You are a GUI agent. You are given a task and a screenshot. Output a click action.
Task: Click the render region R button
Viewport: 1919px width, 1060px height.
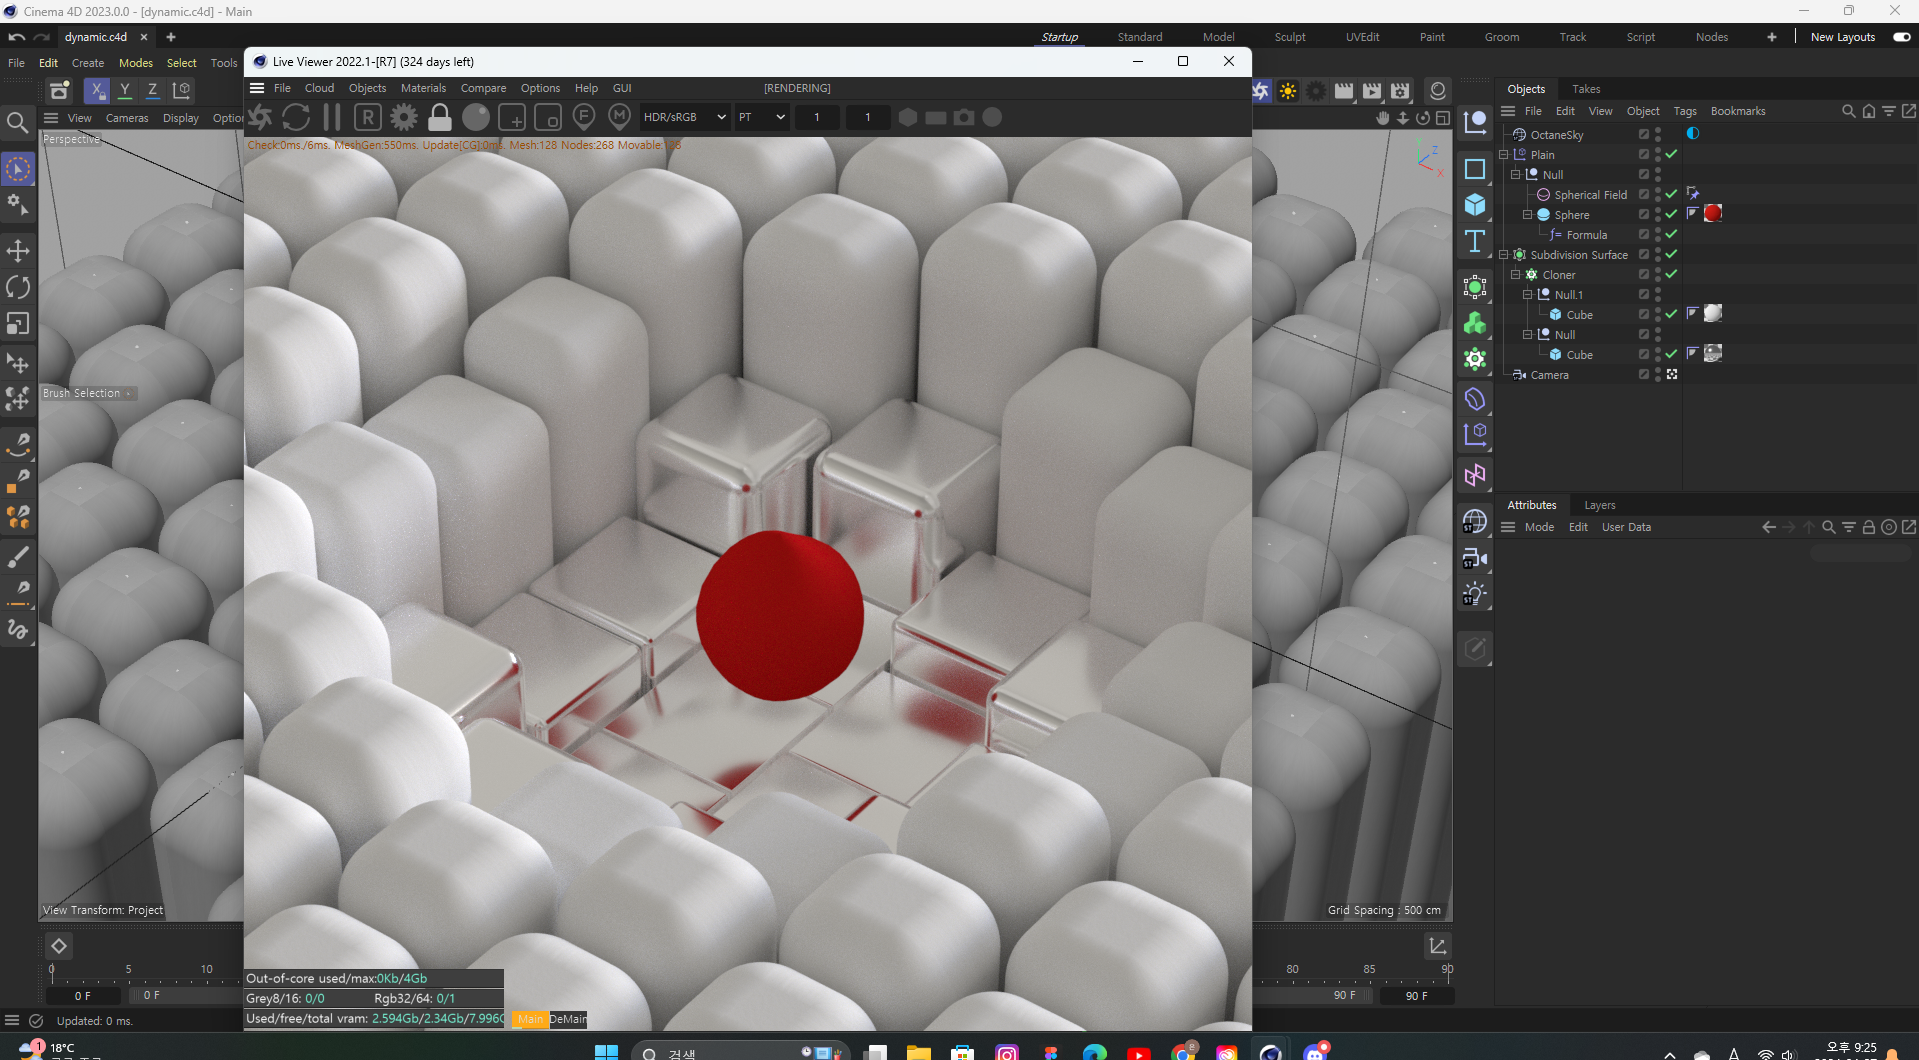click(x=368, y=117)
